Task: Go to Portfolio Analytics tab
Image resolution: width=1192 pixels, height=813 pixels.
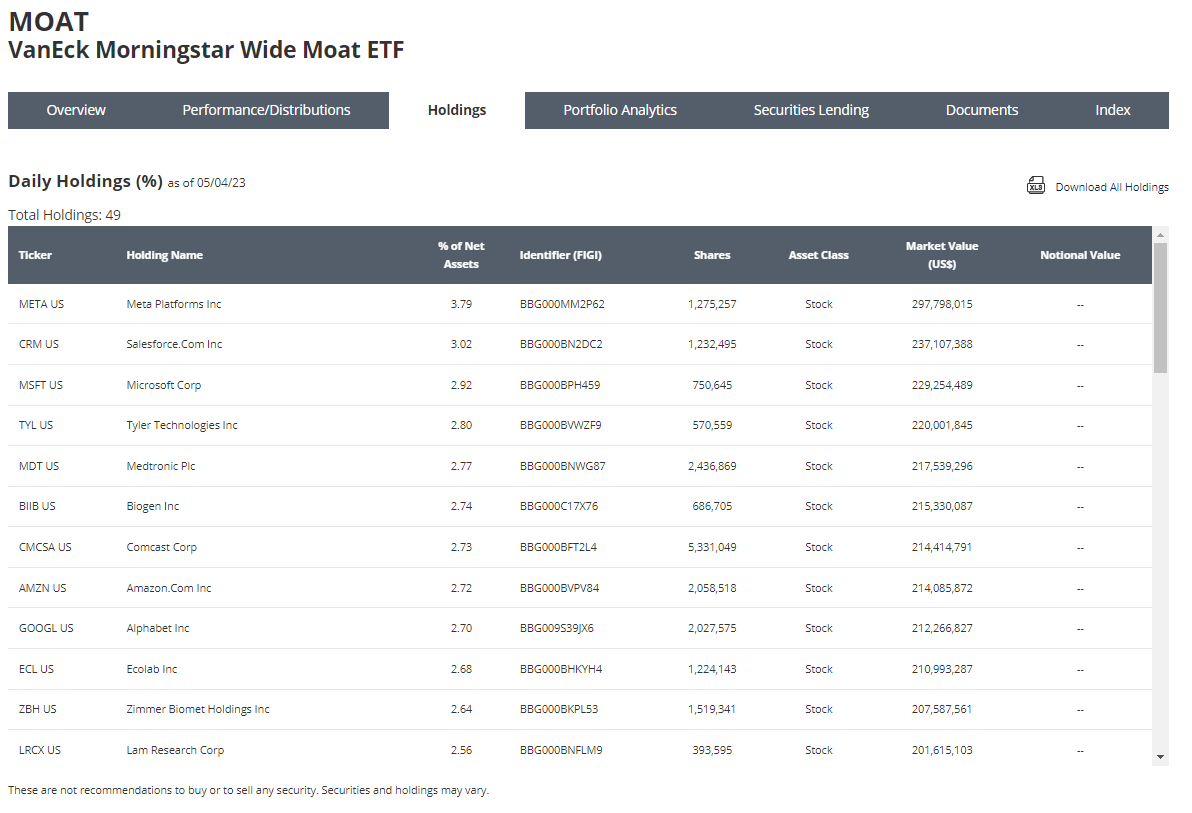Action: tap(620, 110)
